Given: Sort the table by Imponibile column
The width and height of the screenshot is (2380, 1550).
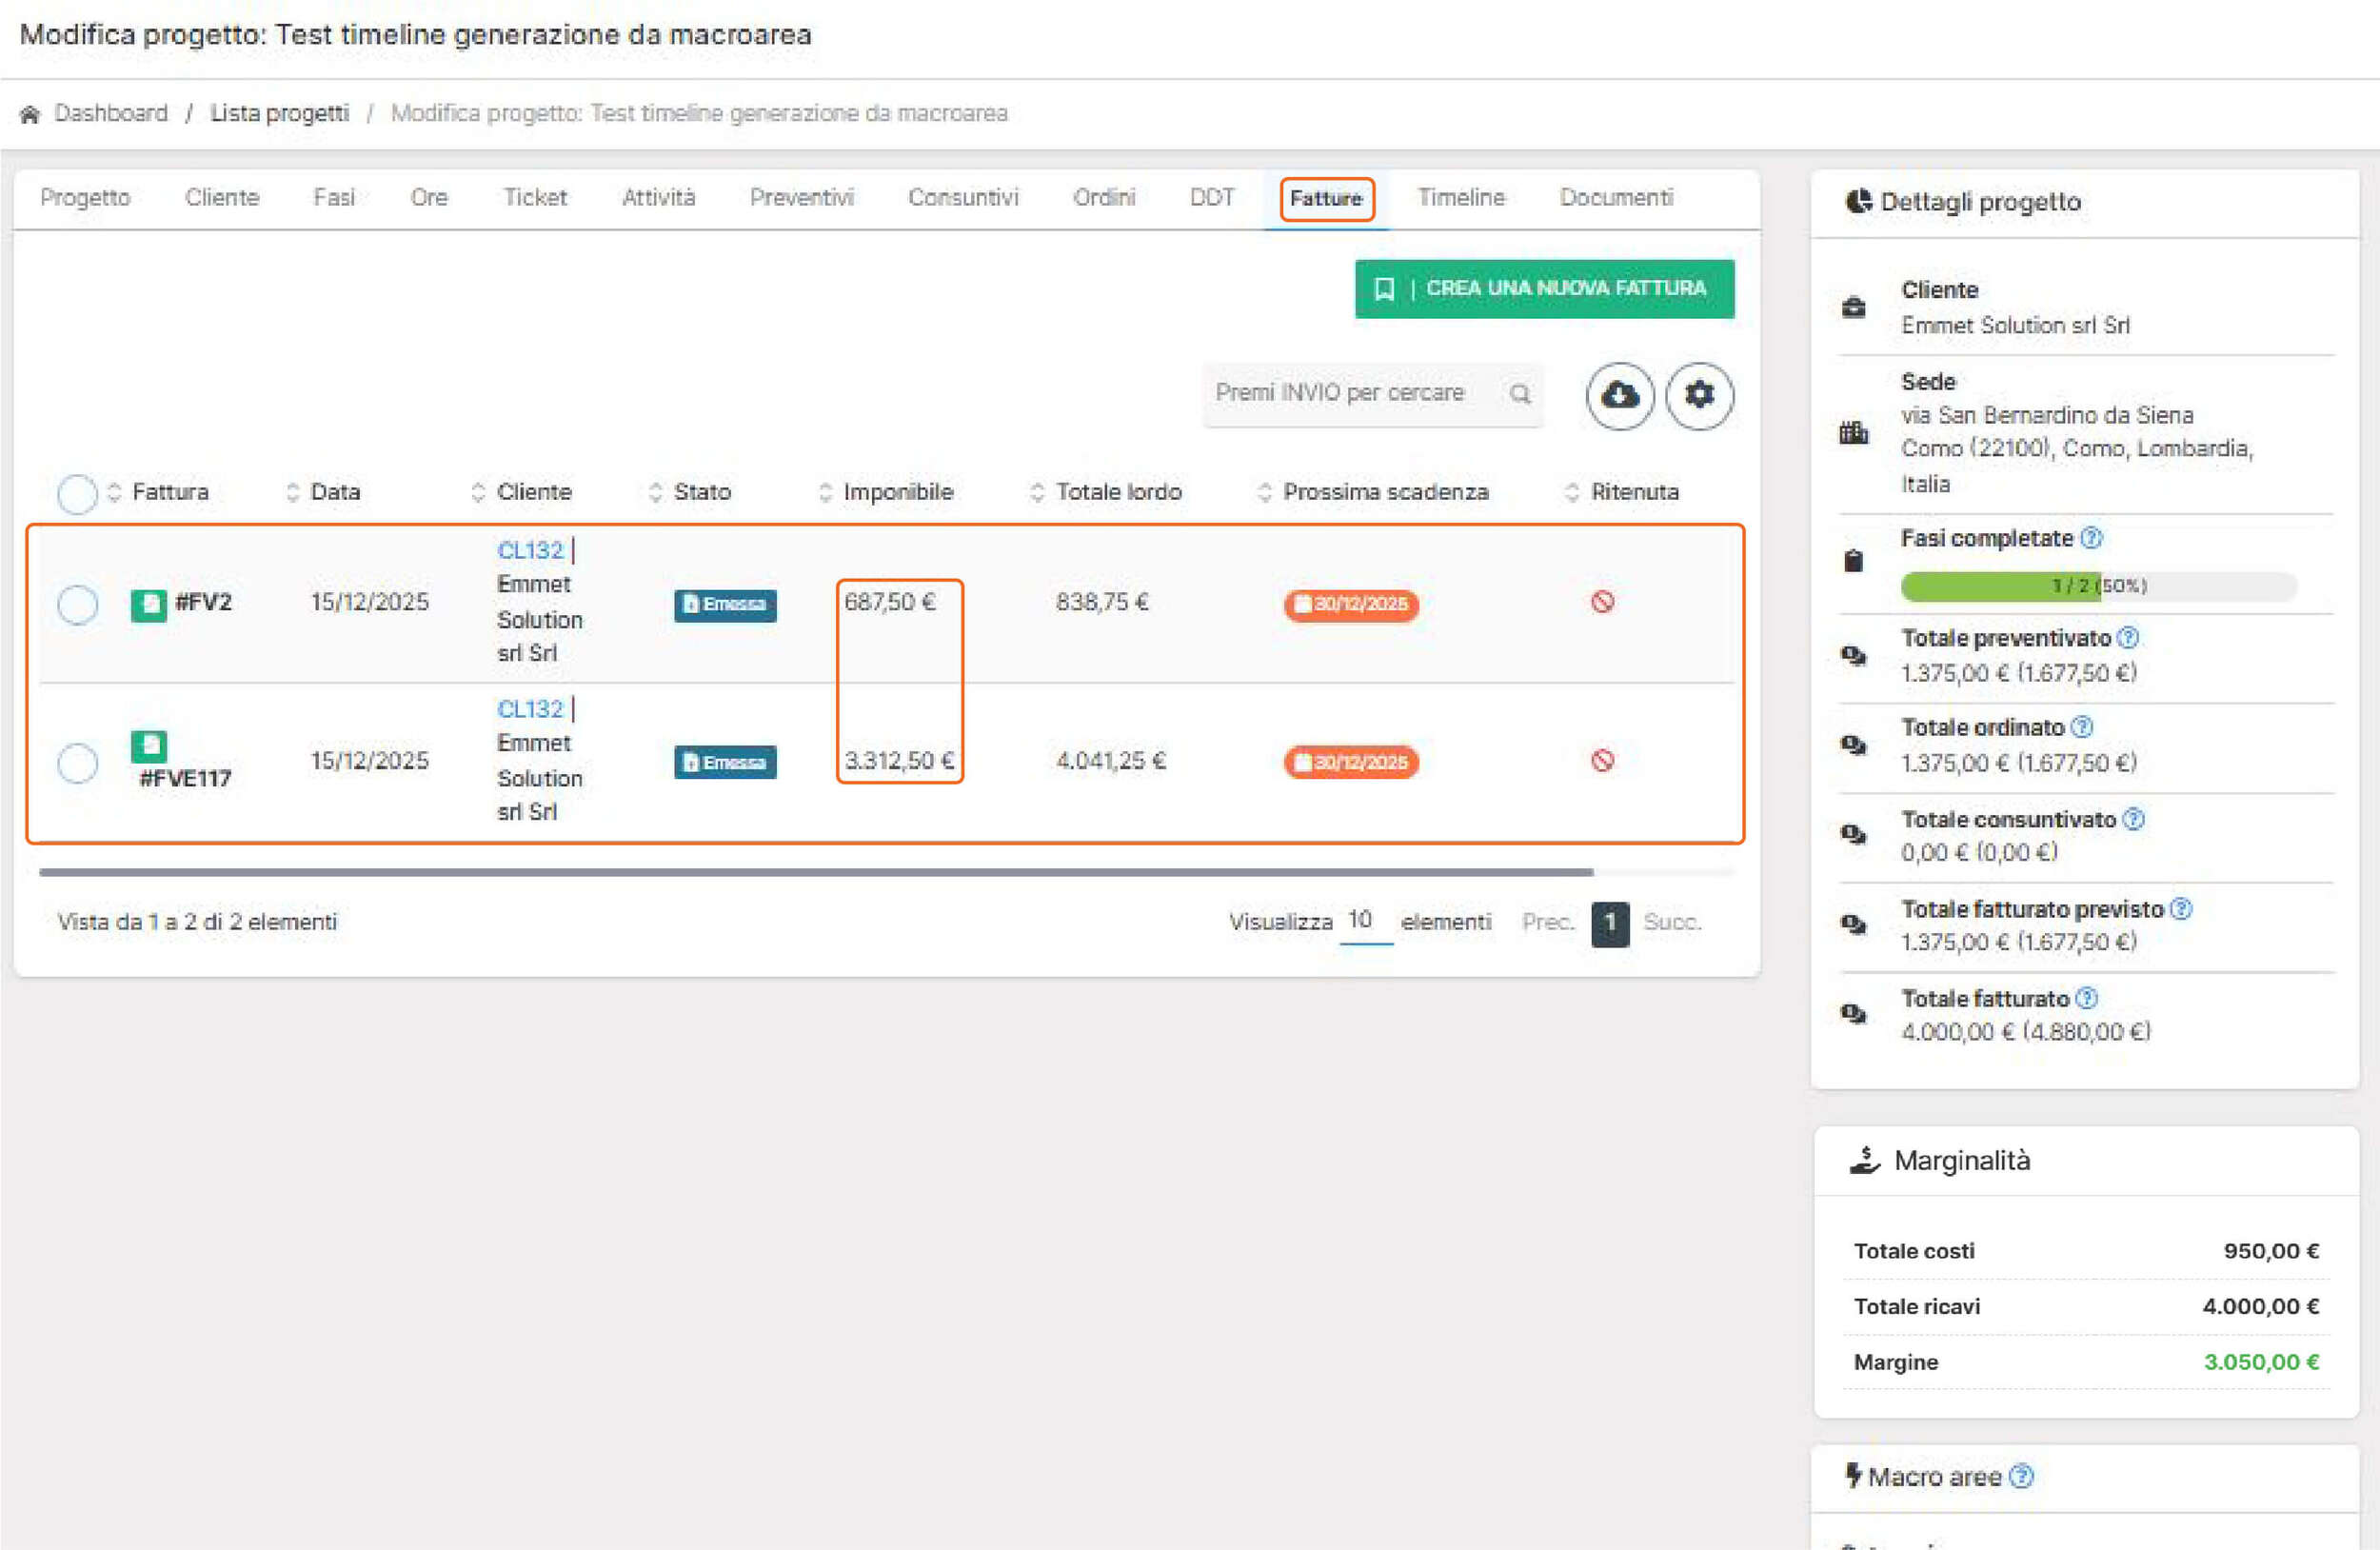Looking at the screenshot, I should pyautogui.click(x=897, y=492).
